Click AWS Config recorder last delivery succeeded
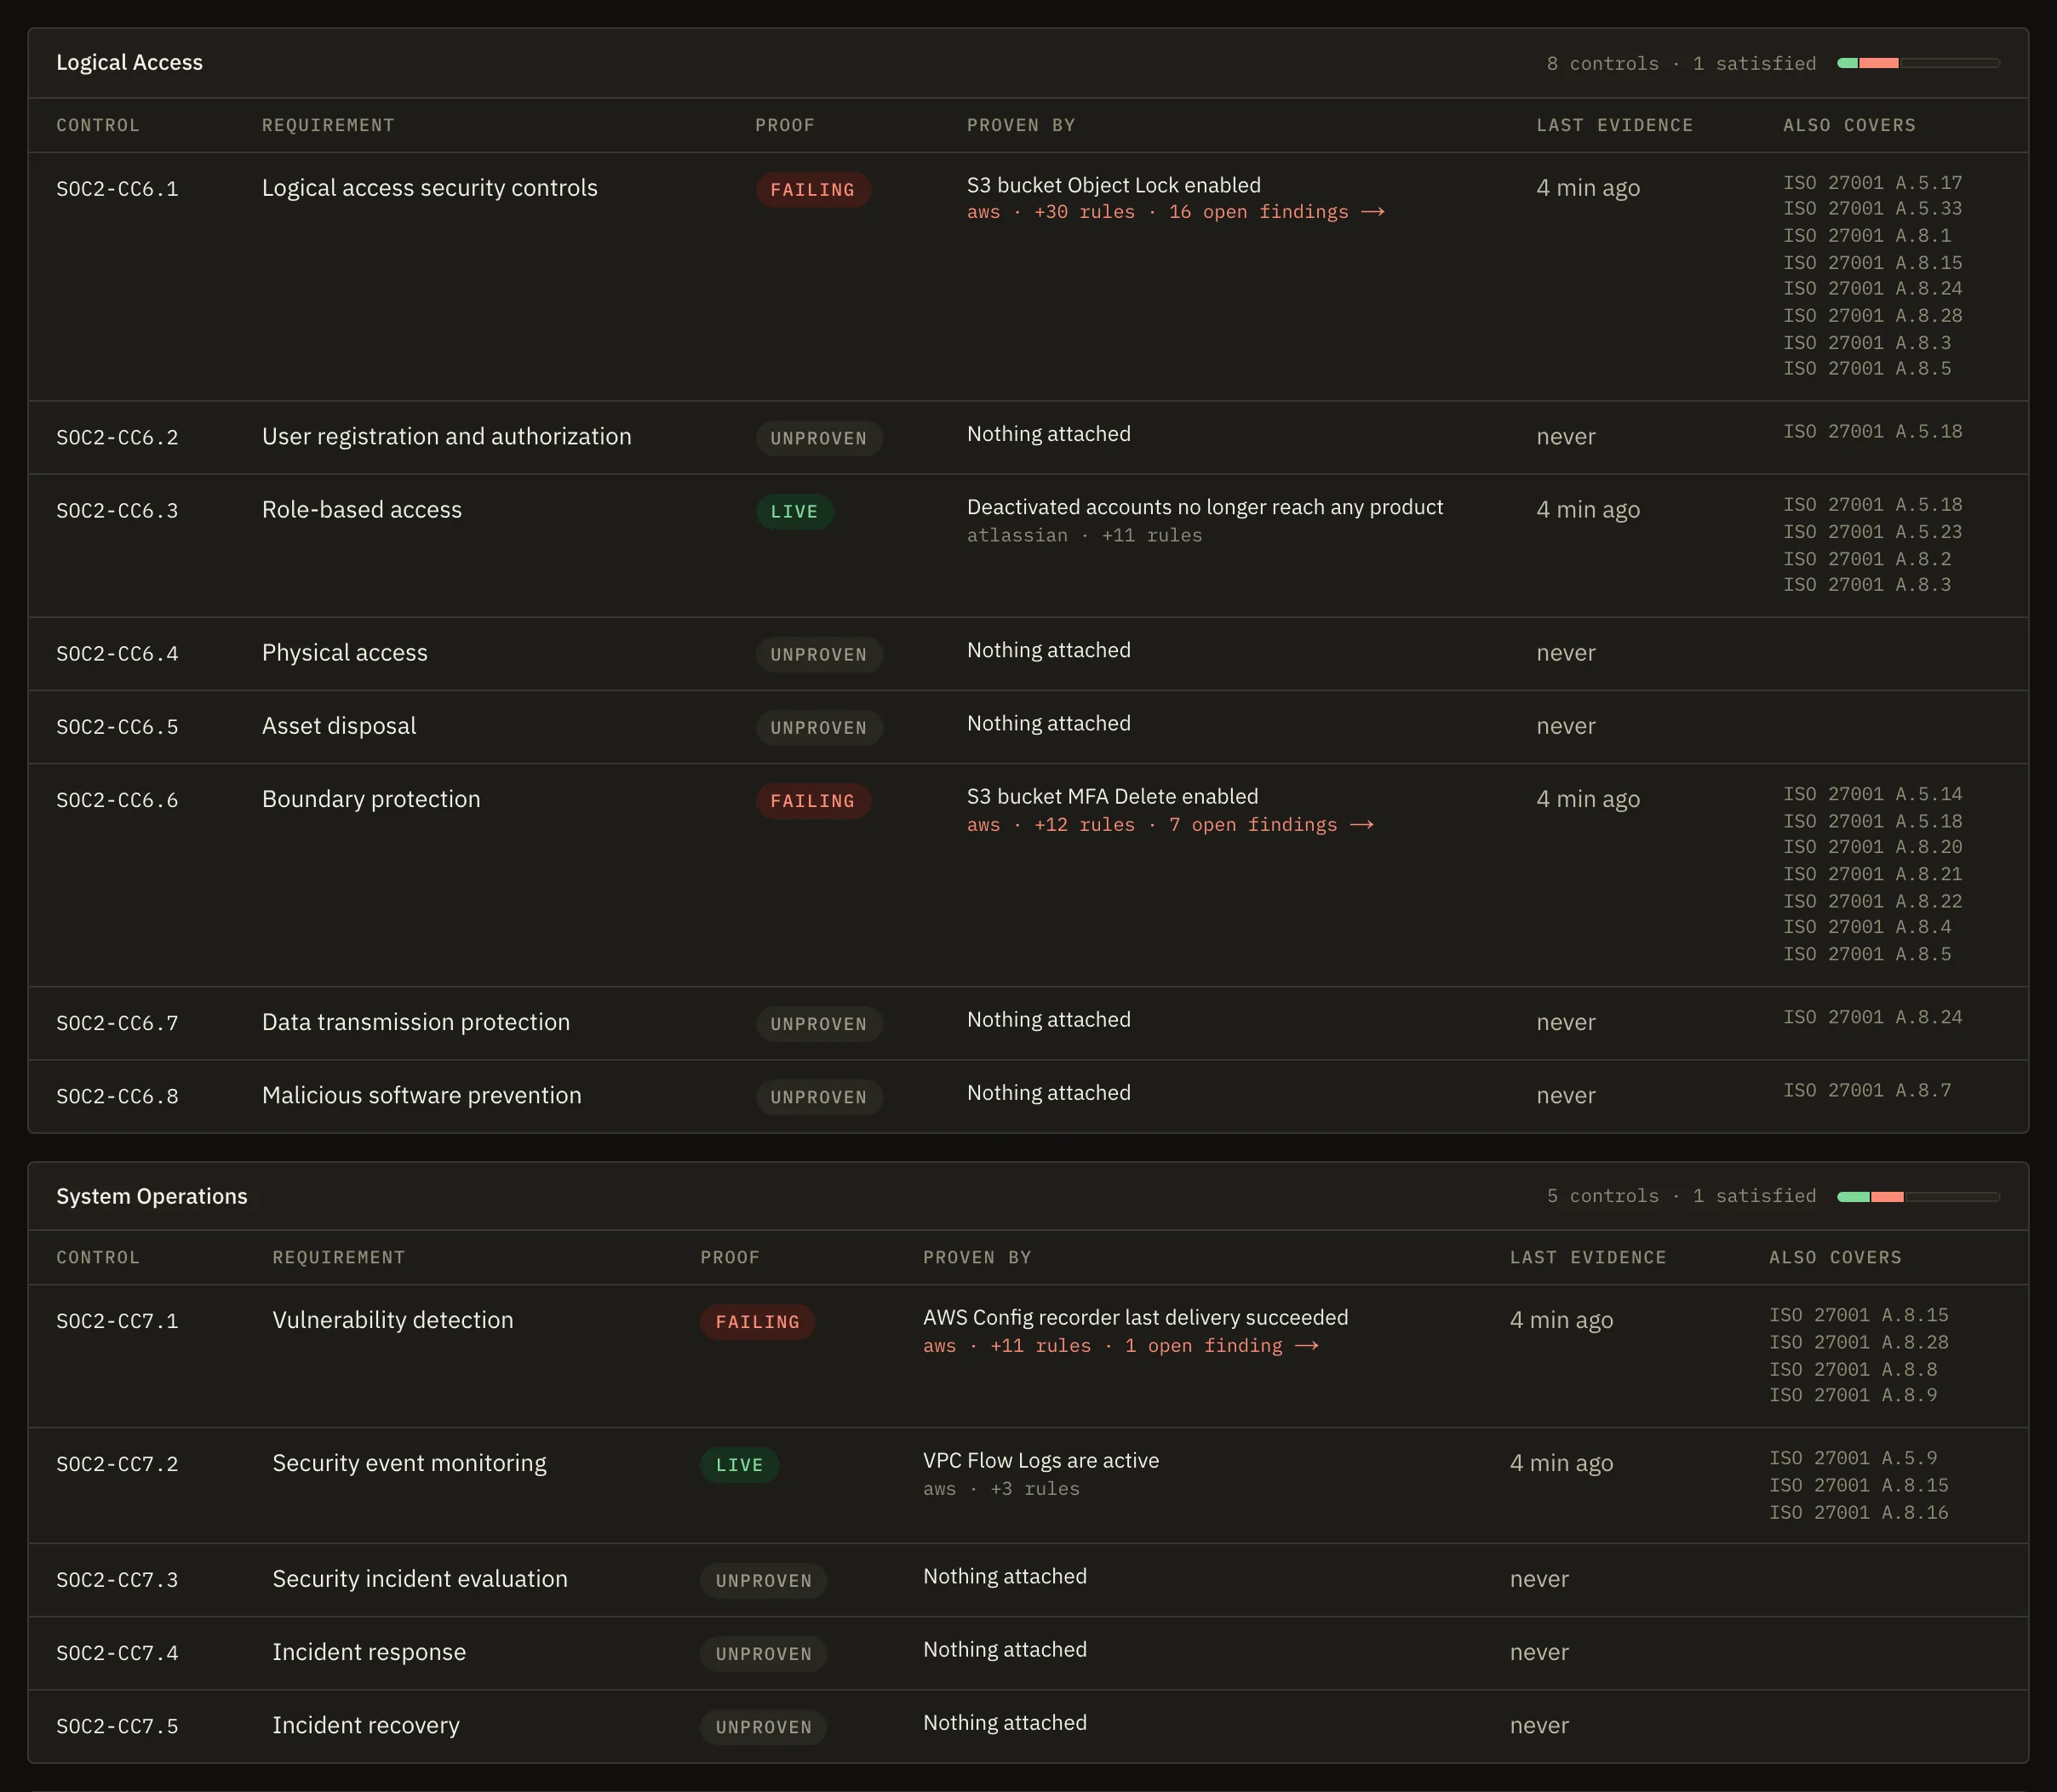 (1136, 1318)
